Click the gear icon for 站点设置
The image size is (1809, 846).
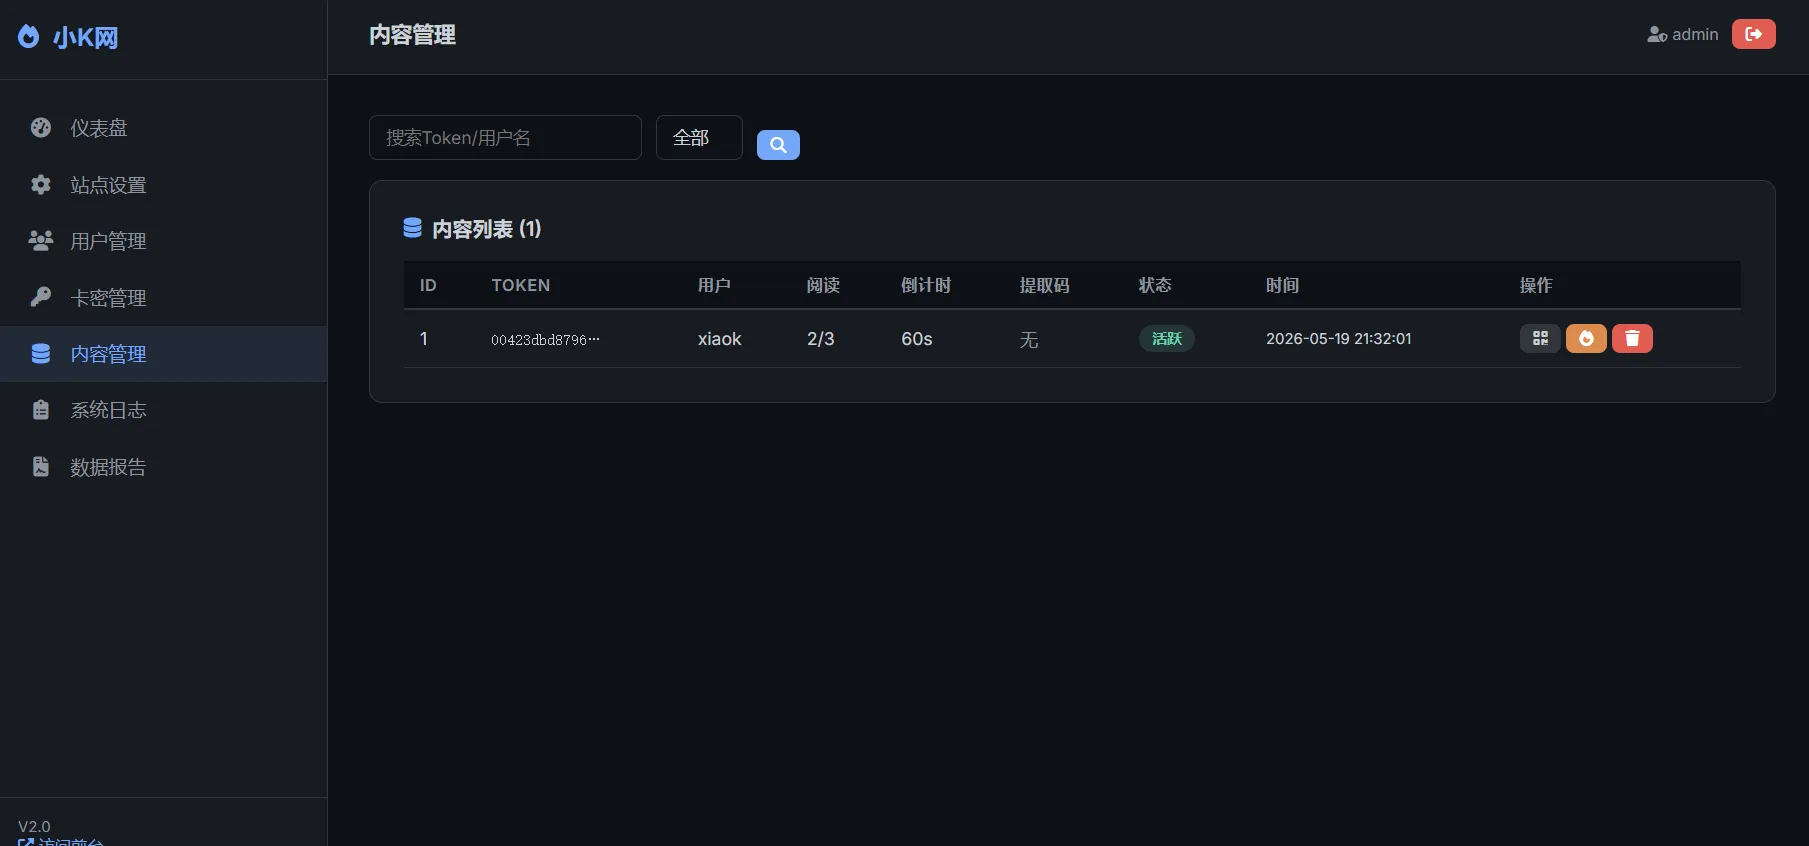[41, 184]
